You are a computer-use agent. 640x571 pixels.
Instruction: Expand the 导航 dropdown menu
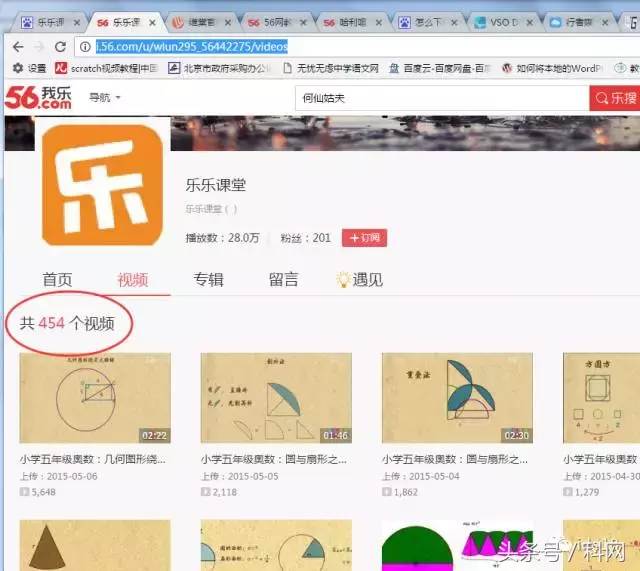tap(105, 98)
